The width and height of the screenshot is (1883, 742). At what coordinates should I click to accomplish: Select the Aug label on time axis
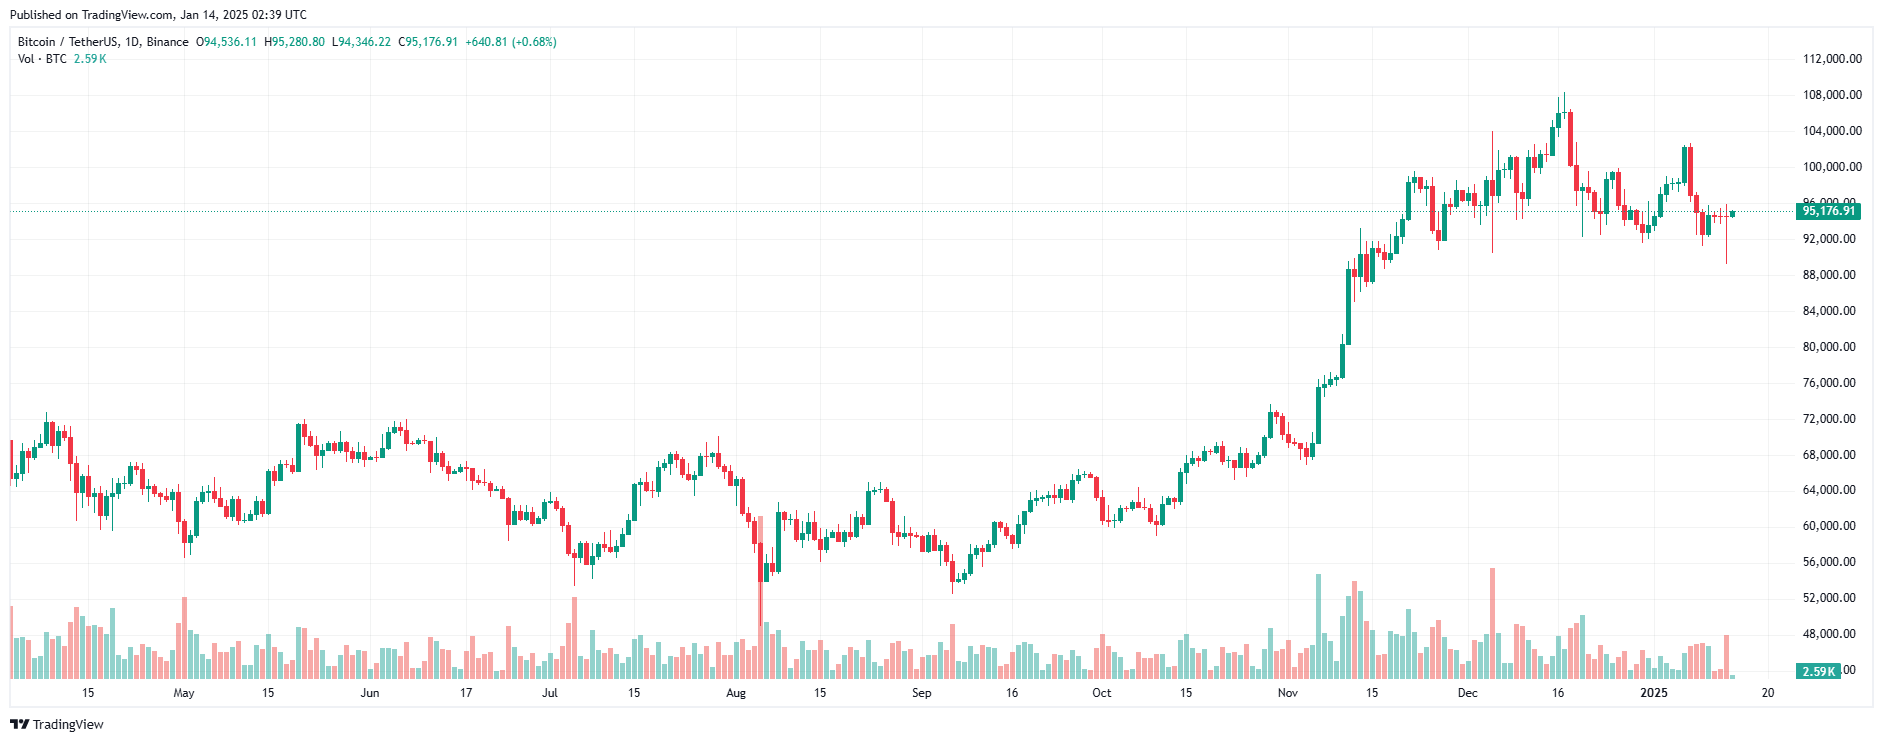coord(736,693)
